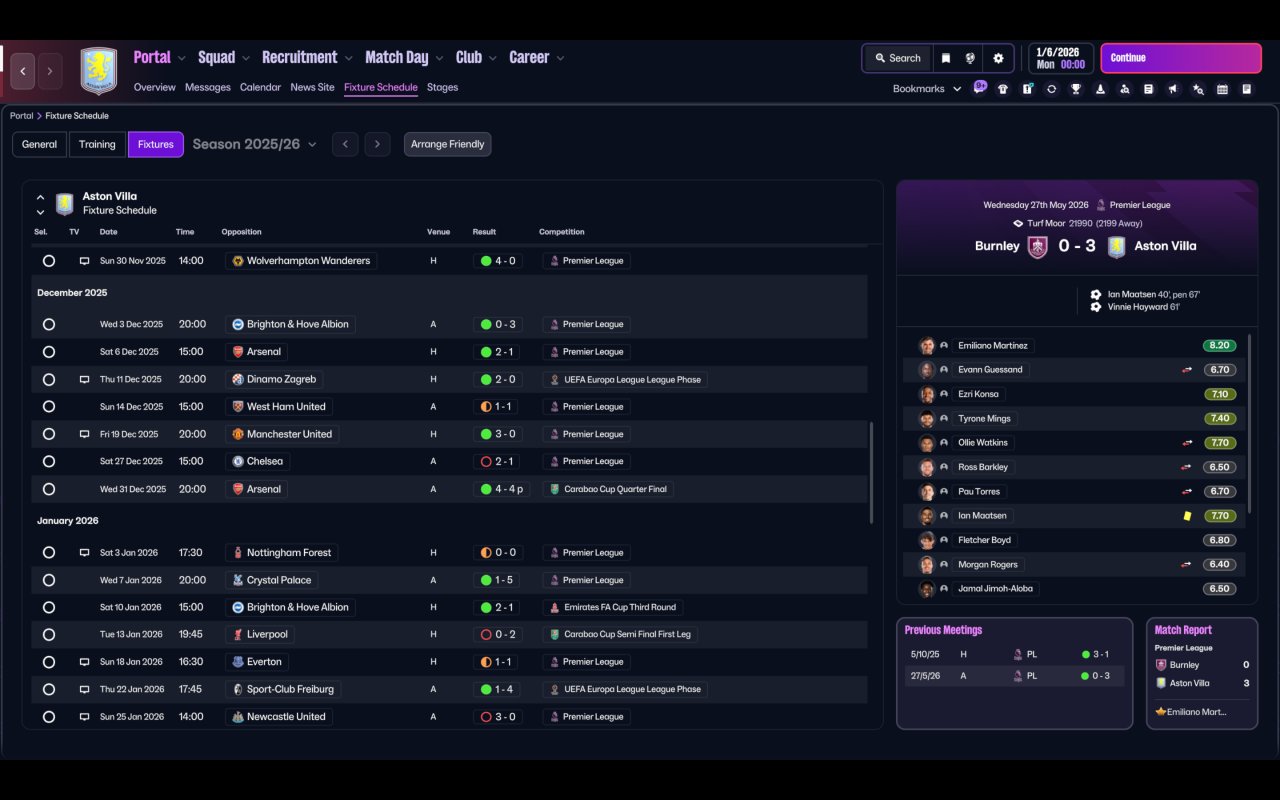The height and width of the screenshot is (800, 1280).
Task: Expand the Career menu chevron
Action: pos(560,59)
